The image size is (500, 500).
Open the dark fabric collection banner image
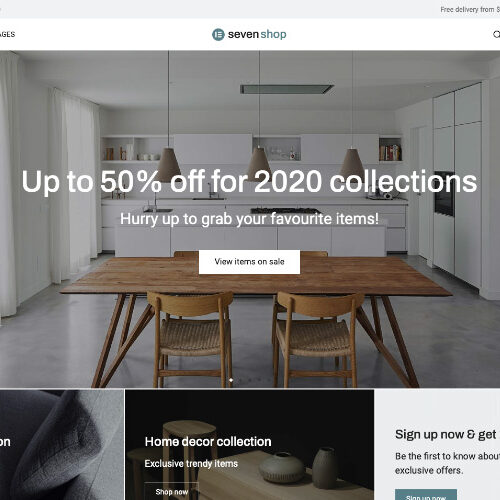pyautogui.click(x=62, y=445)
